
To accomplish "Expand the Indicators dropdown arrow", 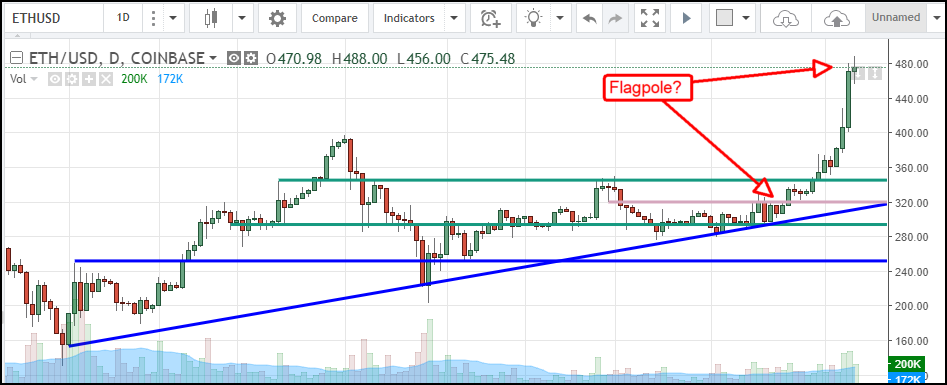I will click(x=454, y=18).
